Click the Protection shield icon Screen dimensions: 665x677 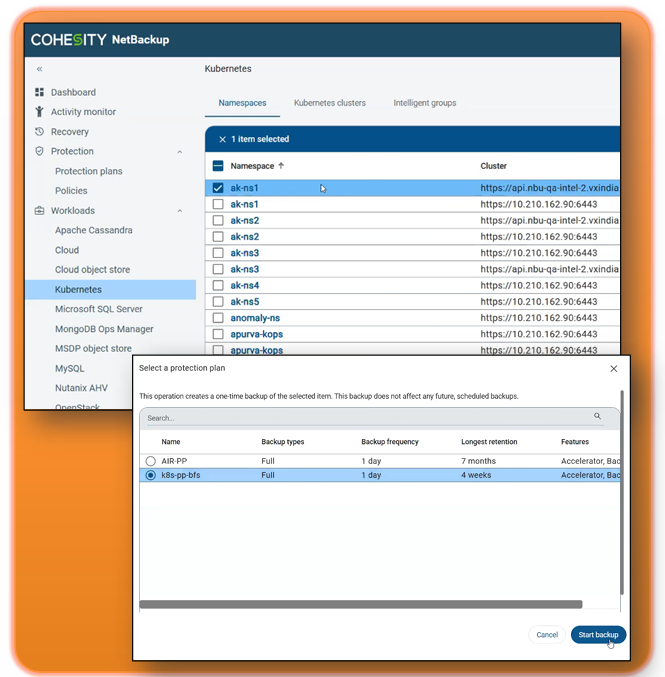click(x=39, y=151)
